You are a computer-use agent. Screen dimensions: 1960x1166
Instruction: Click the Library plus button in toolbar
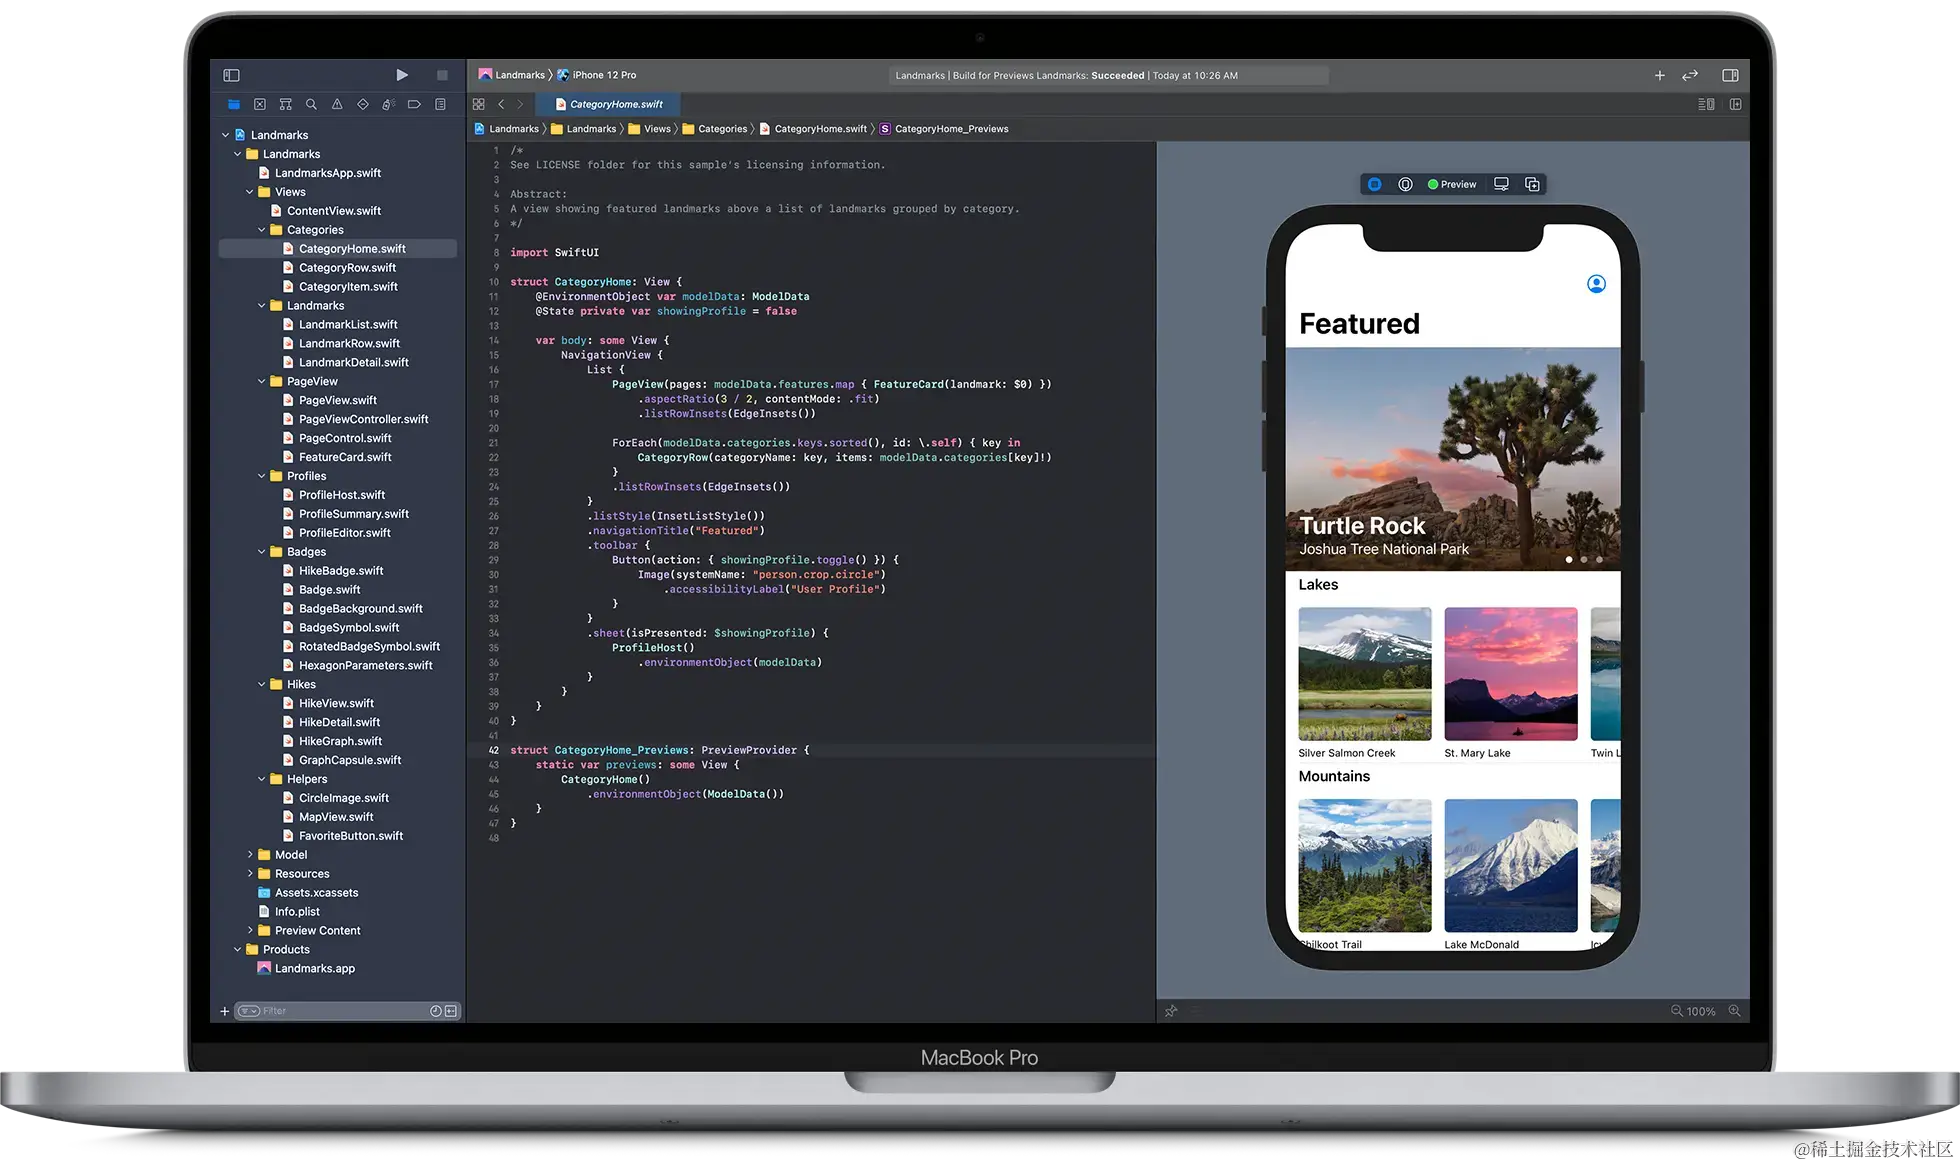click(x=1659, y=75)
